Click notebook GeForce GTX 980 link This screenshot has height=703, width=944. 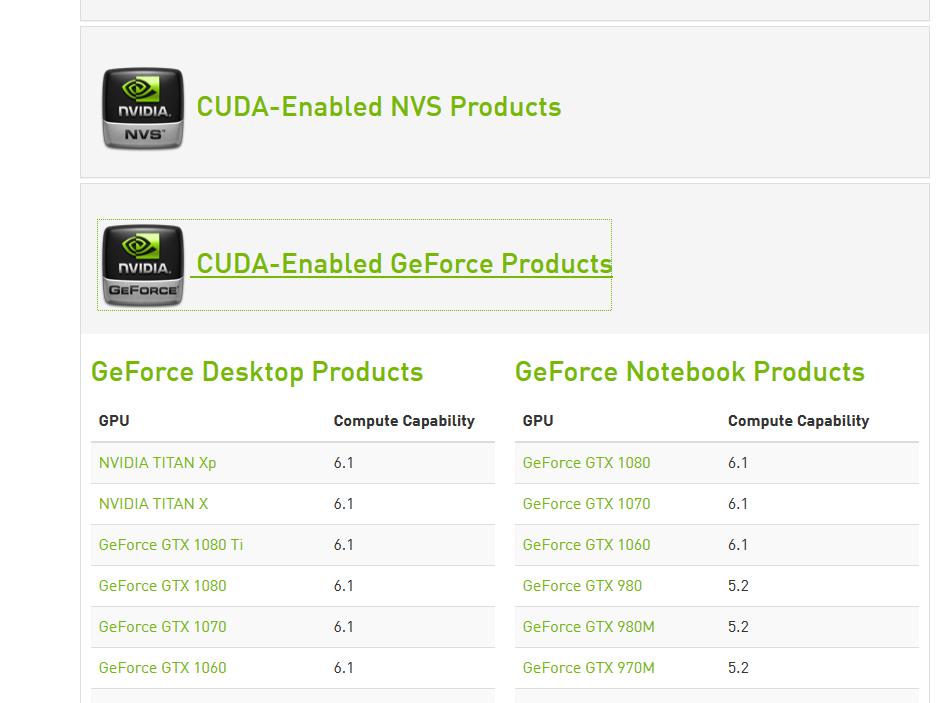coord(582,586)
